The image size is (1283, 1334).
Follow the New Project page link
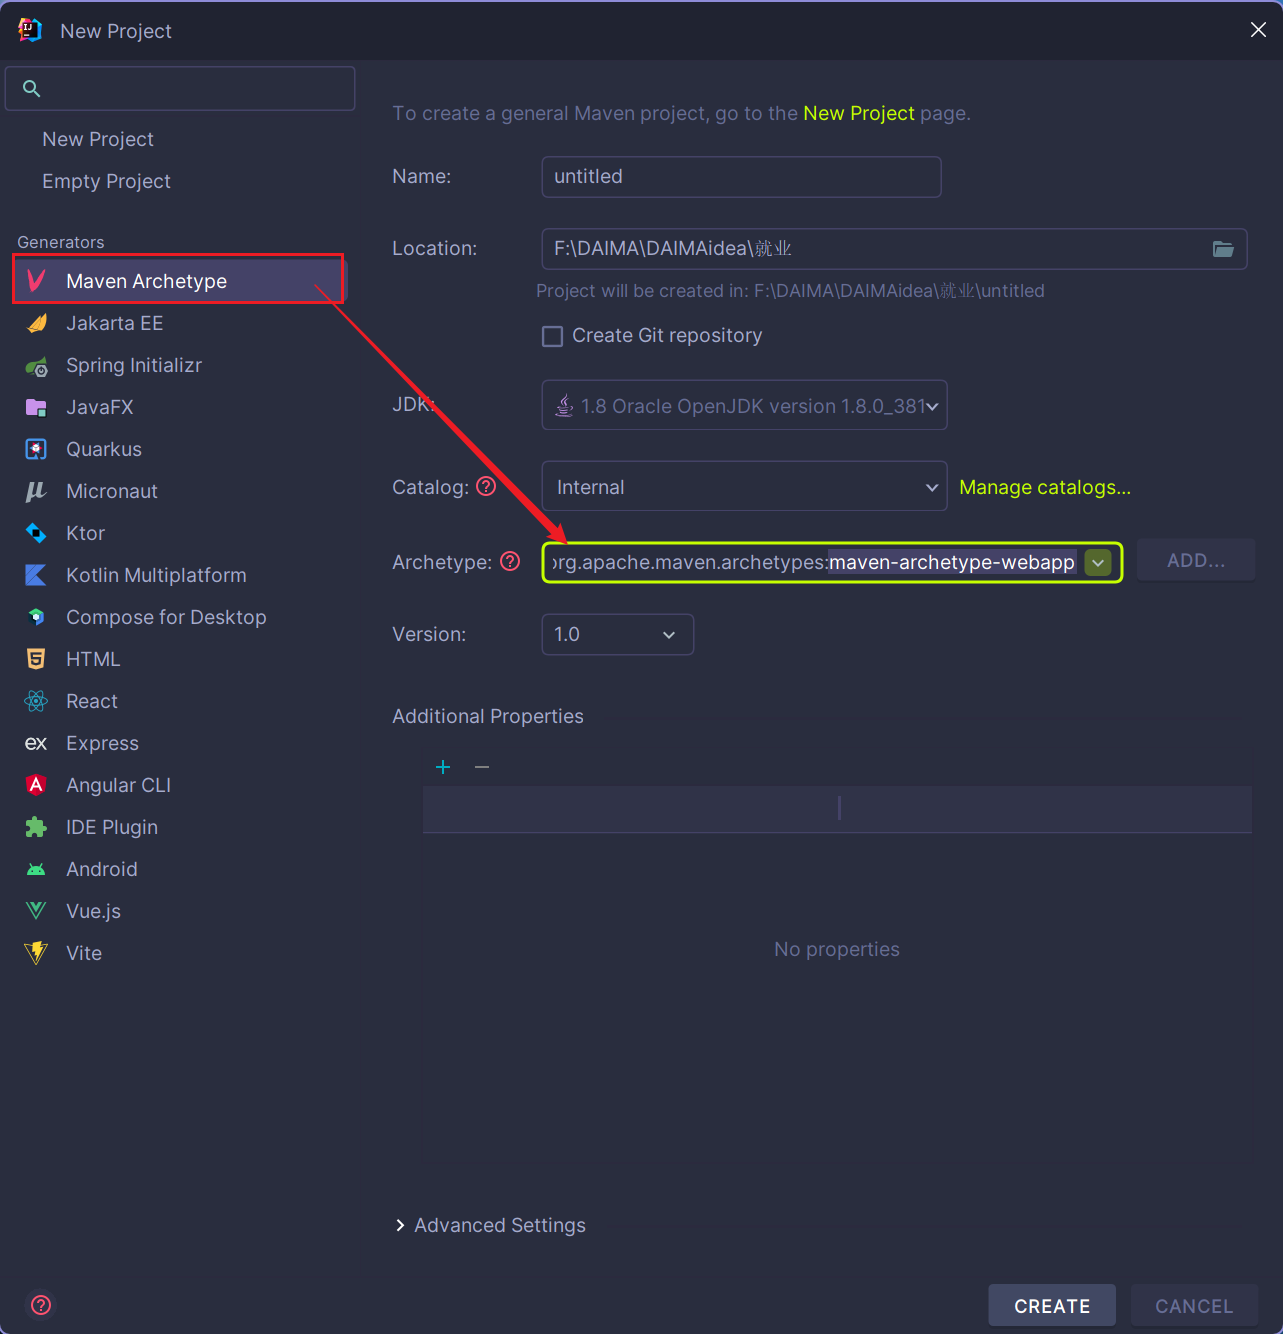click(x=859, y=113)
